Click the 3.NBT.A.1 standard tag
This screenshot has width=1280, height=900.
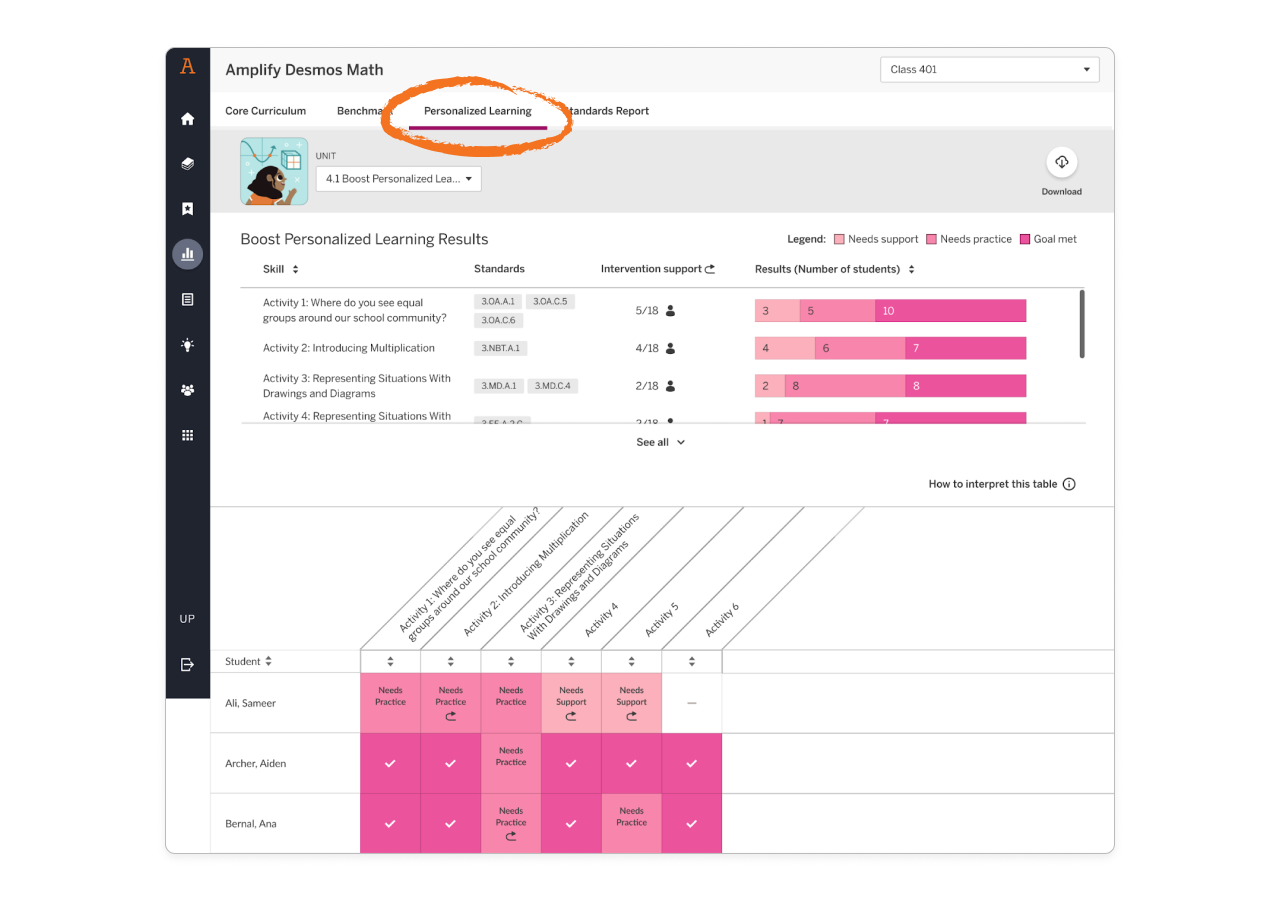click(x=500, y=348)
